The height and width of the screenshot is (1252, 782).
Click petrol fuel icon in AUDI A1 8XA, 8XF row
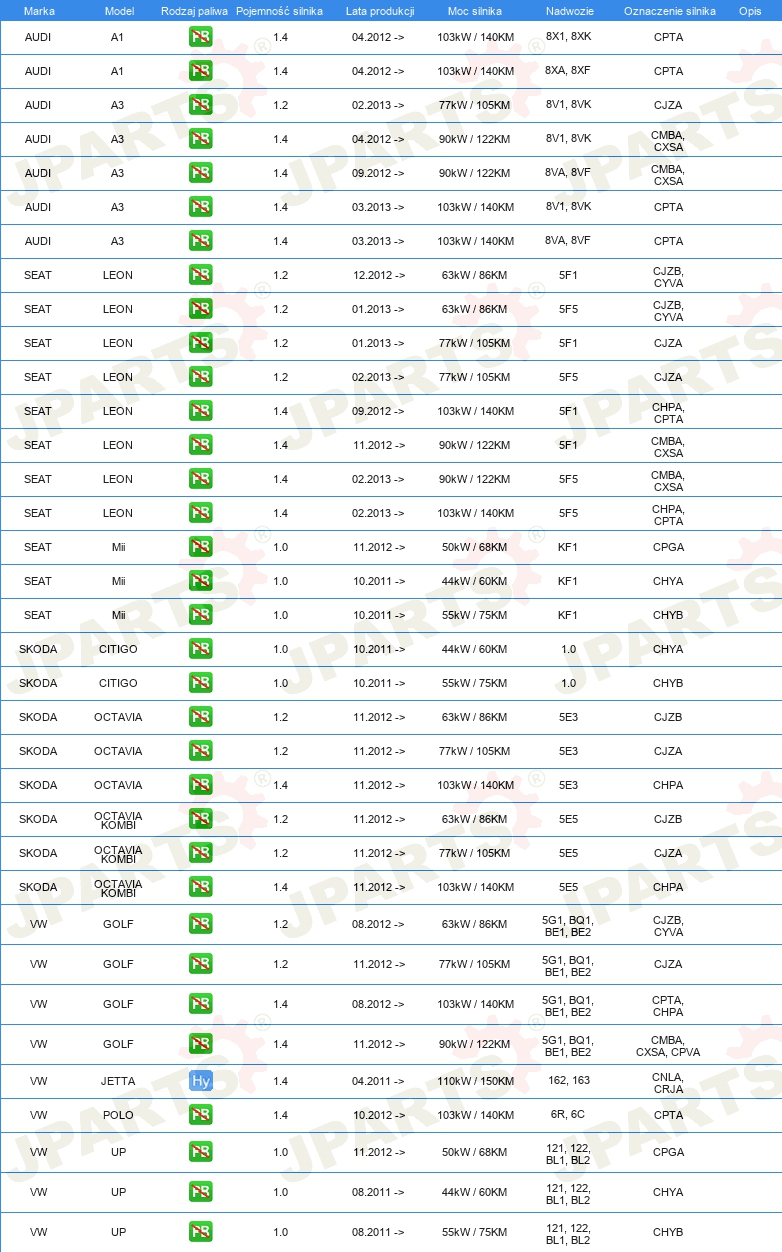pos(200,71)
